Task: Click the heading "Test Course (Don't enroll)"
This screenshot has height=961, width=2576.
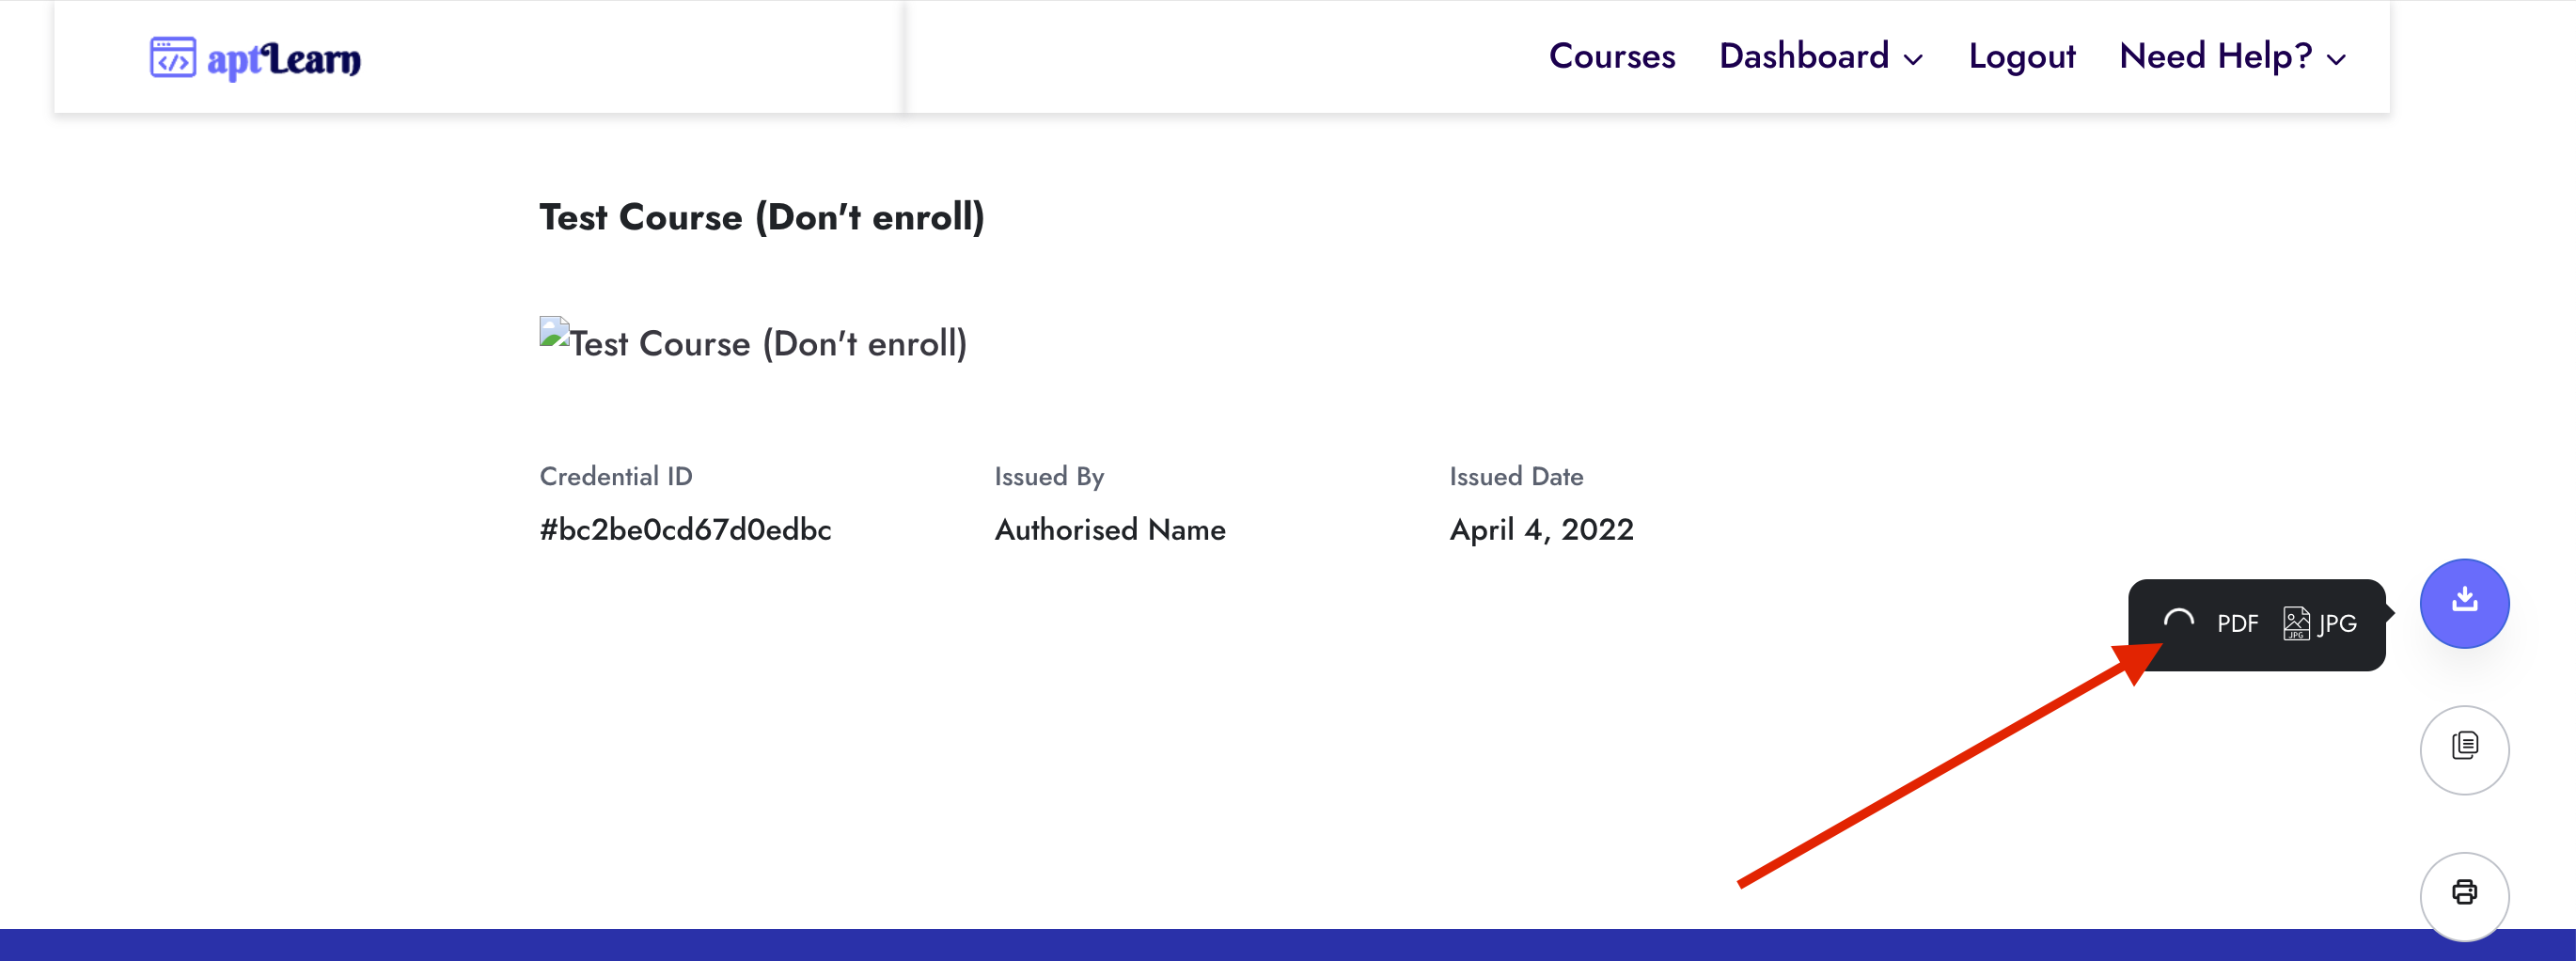Action: coord(762,217)
